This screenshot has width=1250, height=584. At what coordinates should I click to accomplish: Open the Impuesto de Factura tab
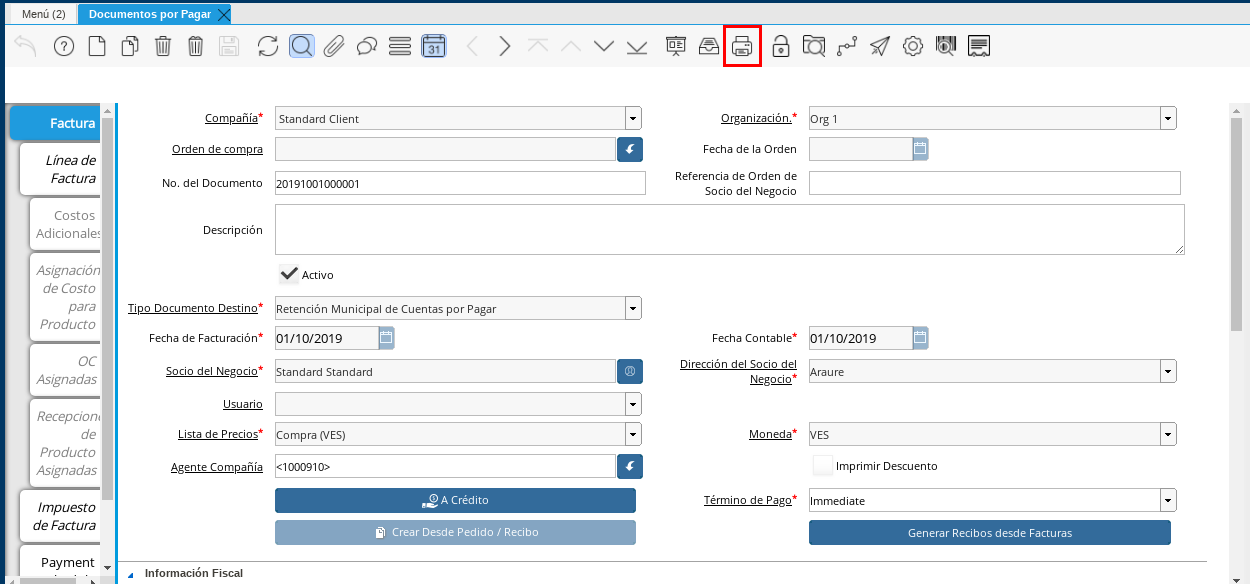click(62, 516)
